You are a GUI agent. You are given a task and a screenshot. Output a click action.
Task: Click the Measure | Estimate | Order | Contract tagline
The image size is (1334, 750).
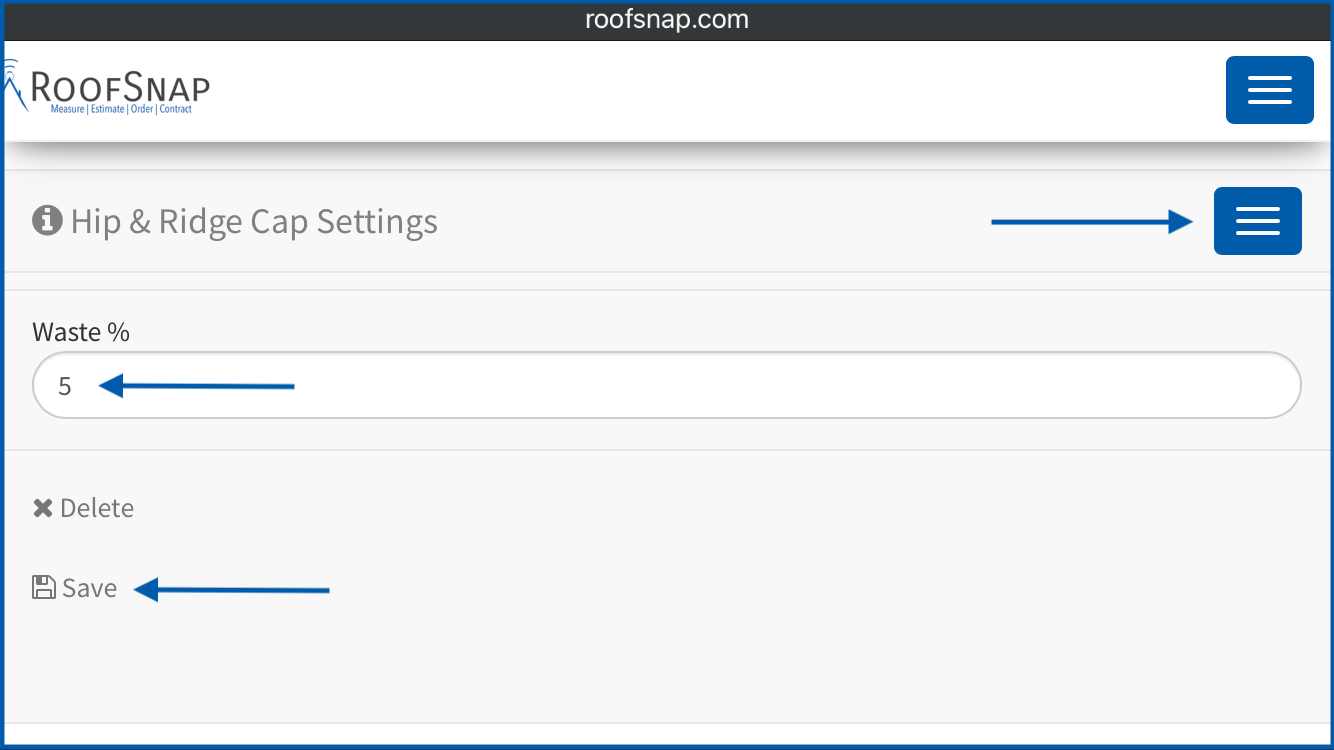(121, 109)
